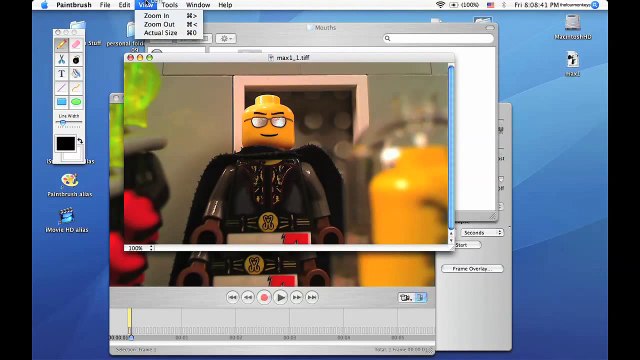Image resolution: width=640 pixels, height=360 pixels.
Task: Select the pink Eraser tool
Action: coord(76,44)
